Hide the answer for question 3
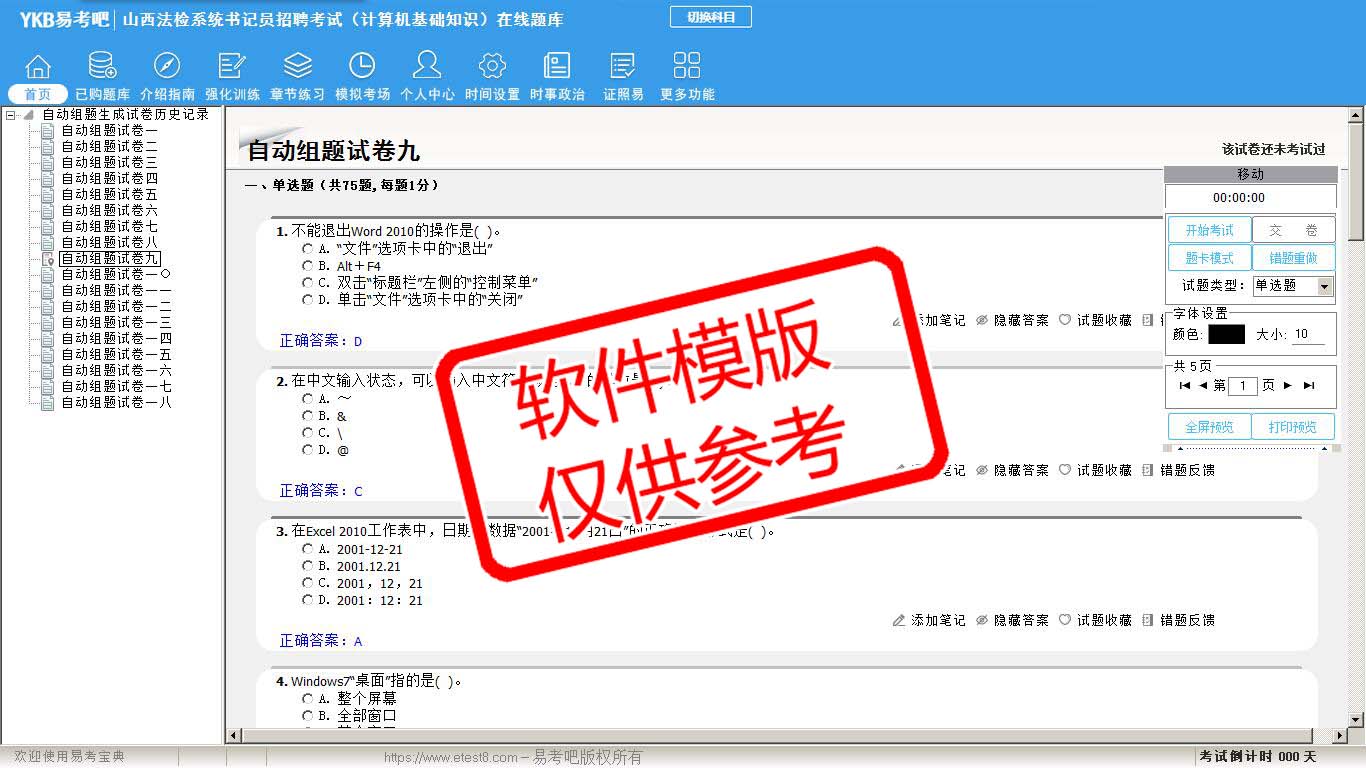The height and width of the screenshot is (768, 1366). pyautogui.click(x=1012, y=620)
